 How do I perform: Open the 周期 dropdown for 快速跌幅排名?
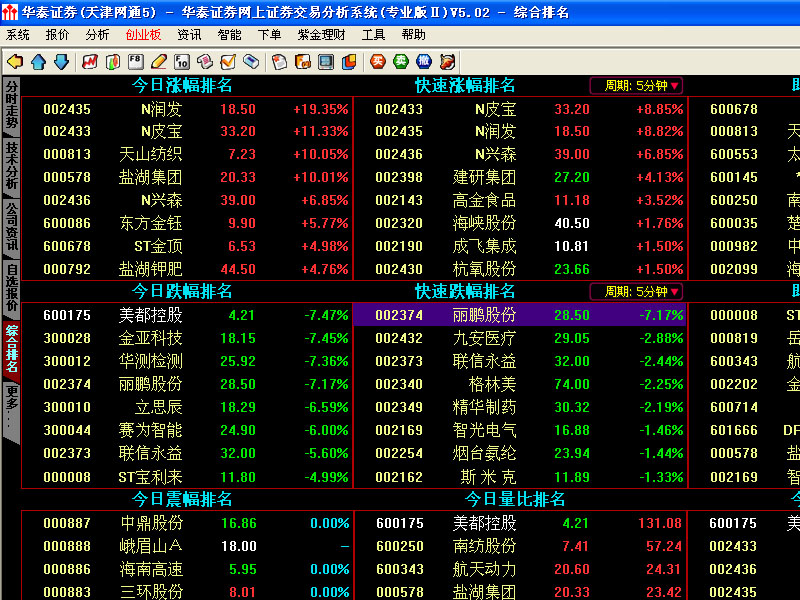click(636, 292)
